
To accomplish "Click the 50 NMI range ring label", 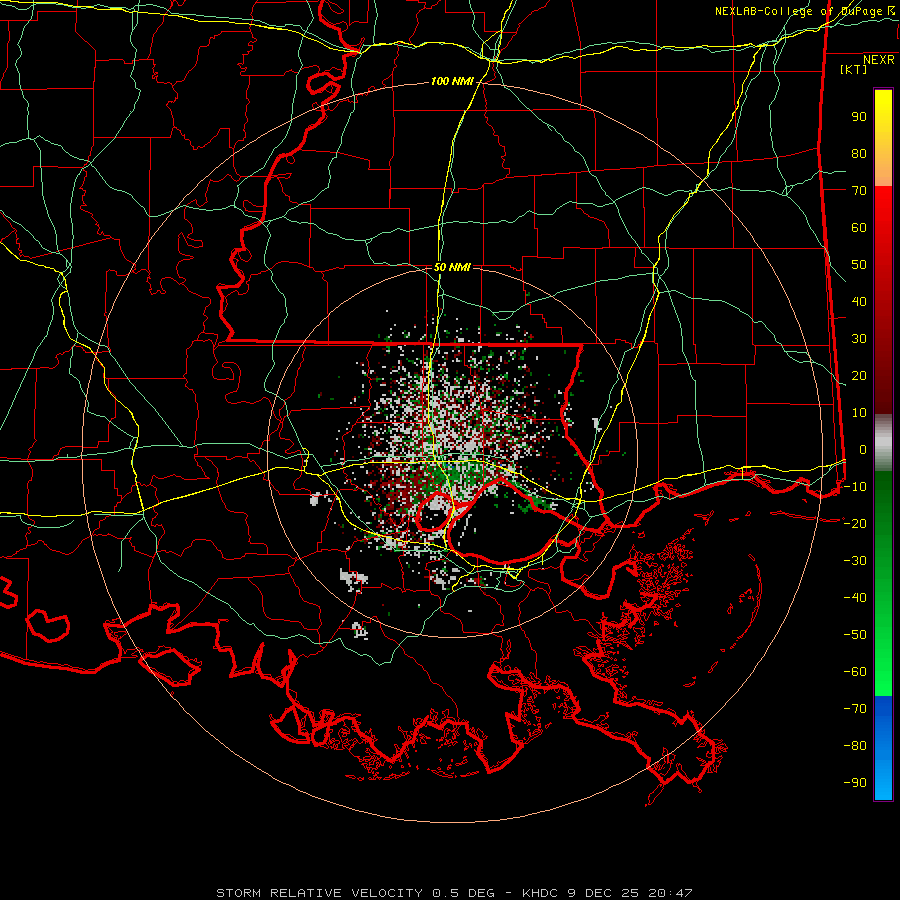I will pyautogui.click(x=452, y=267).
